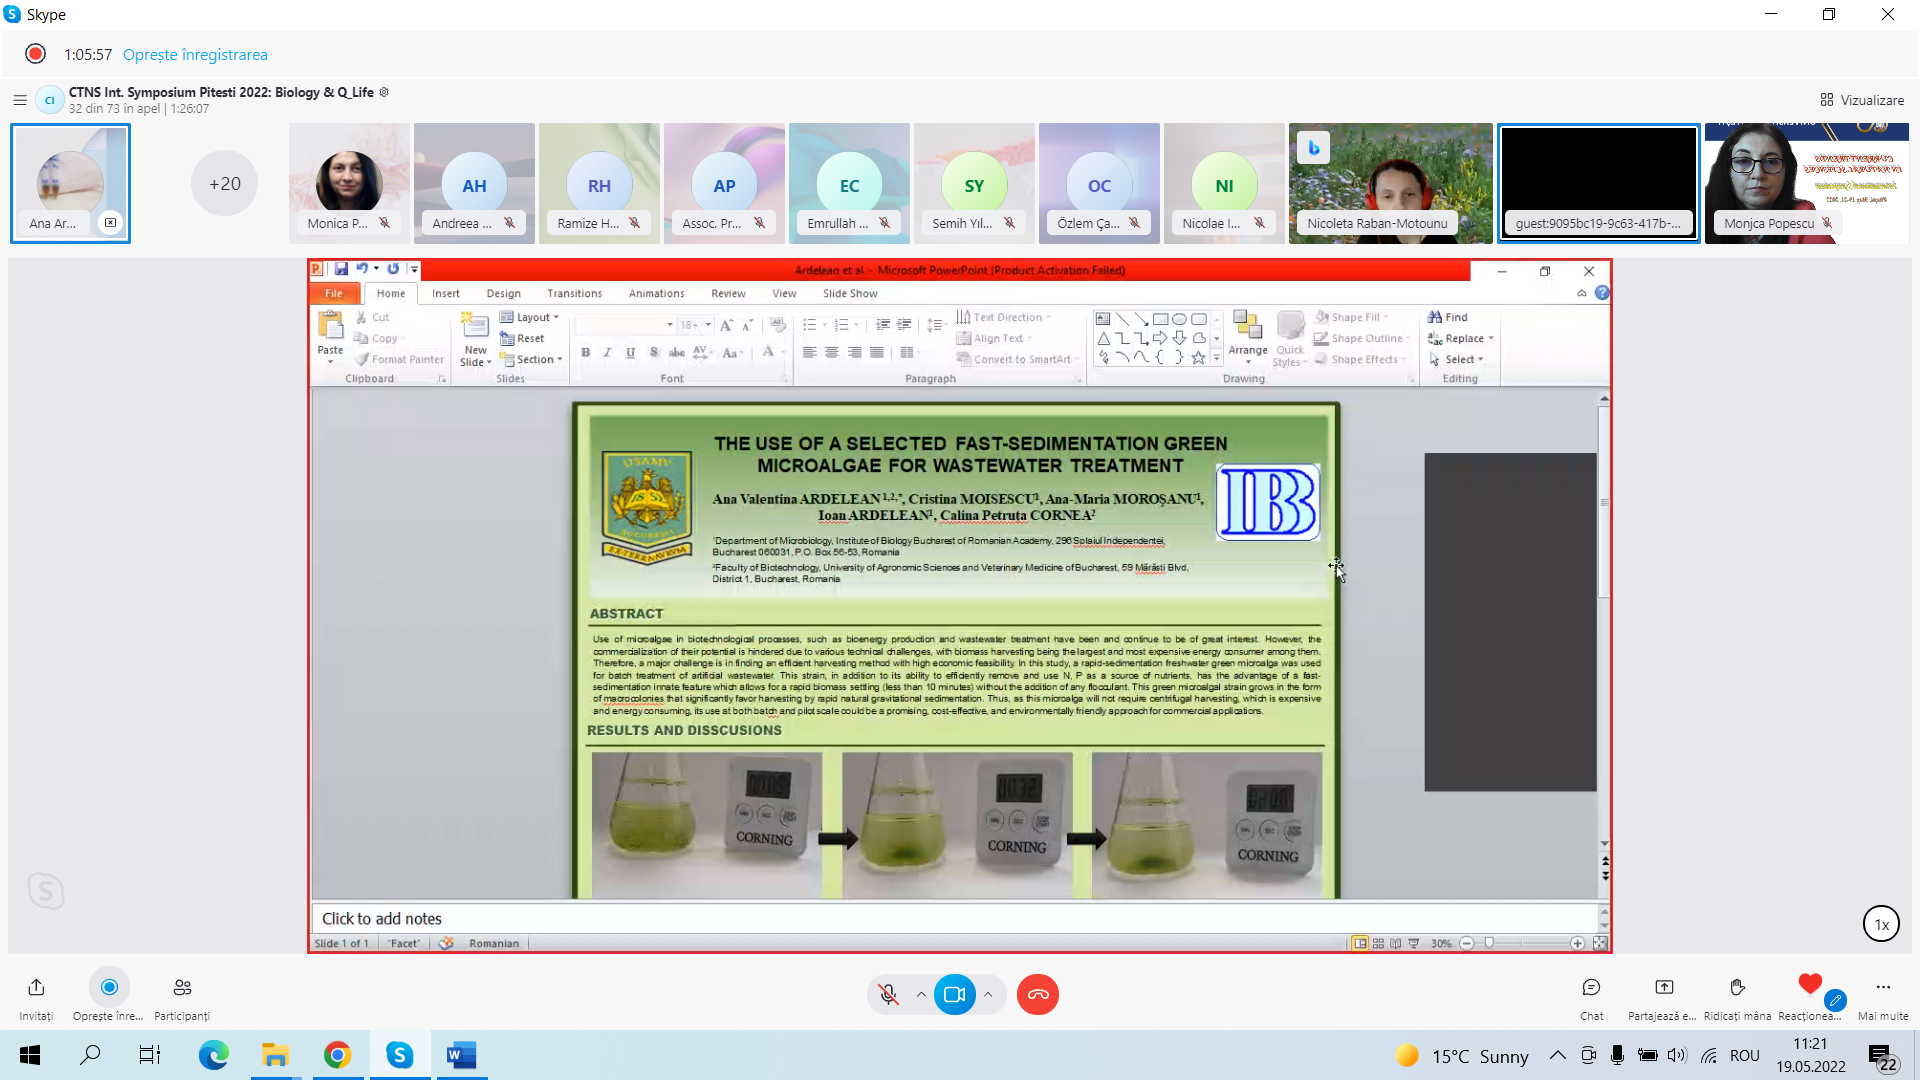Switch to the Animations ribbon tab

click(657, 293)
